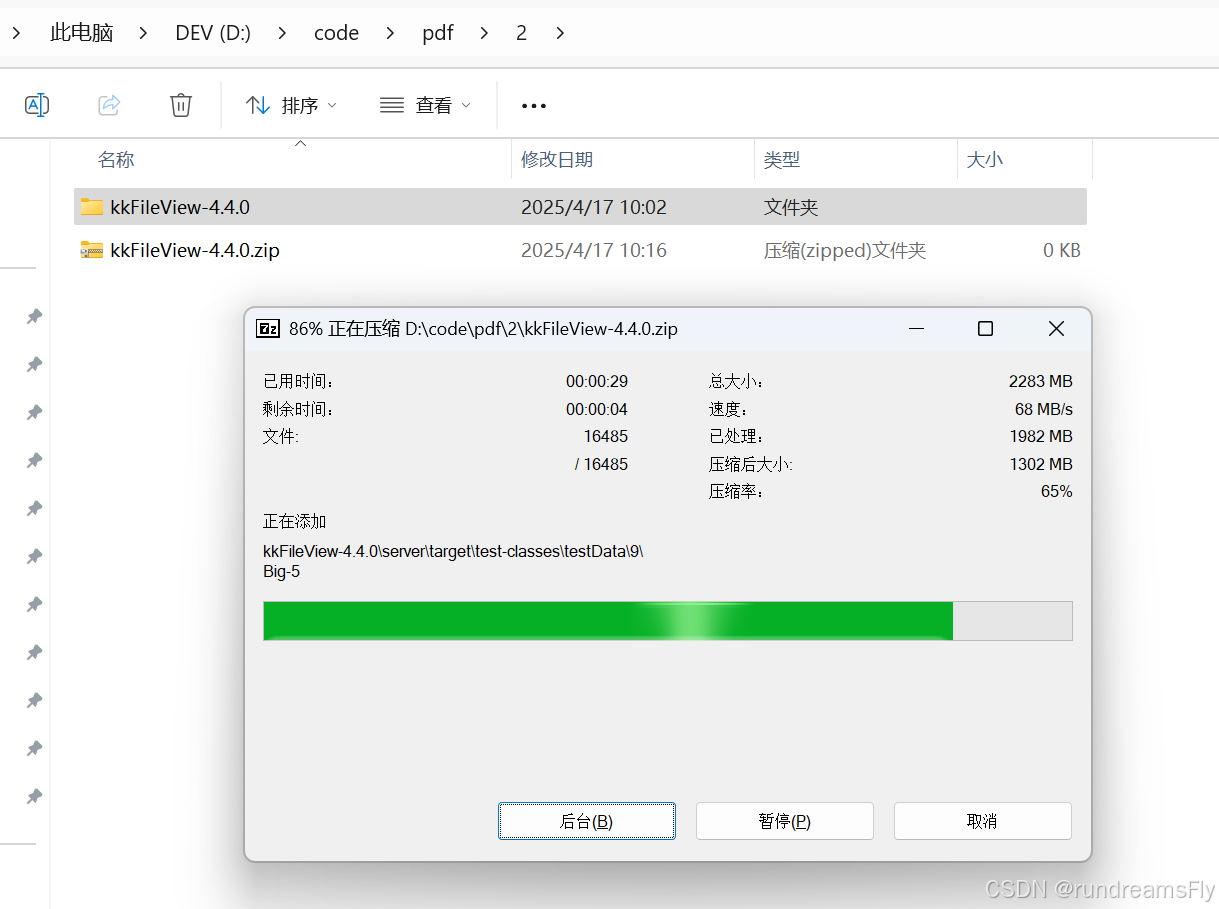Screen dimensions: 1219x909
Task: Click 总大小 value 2283 MB
Action: point(1041,381)
